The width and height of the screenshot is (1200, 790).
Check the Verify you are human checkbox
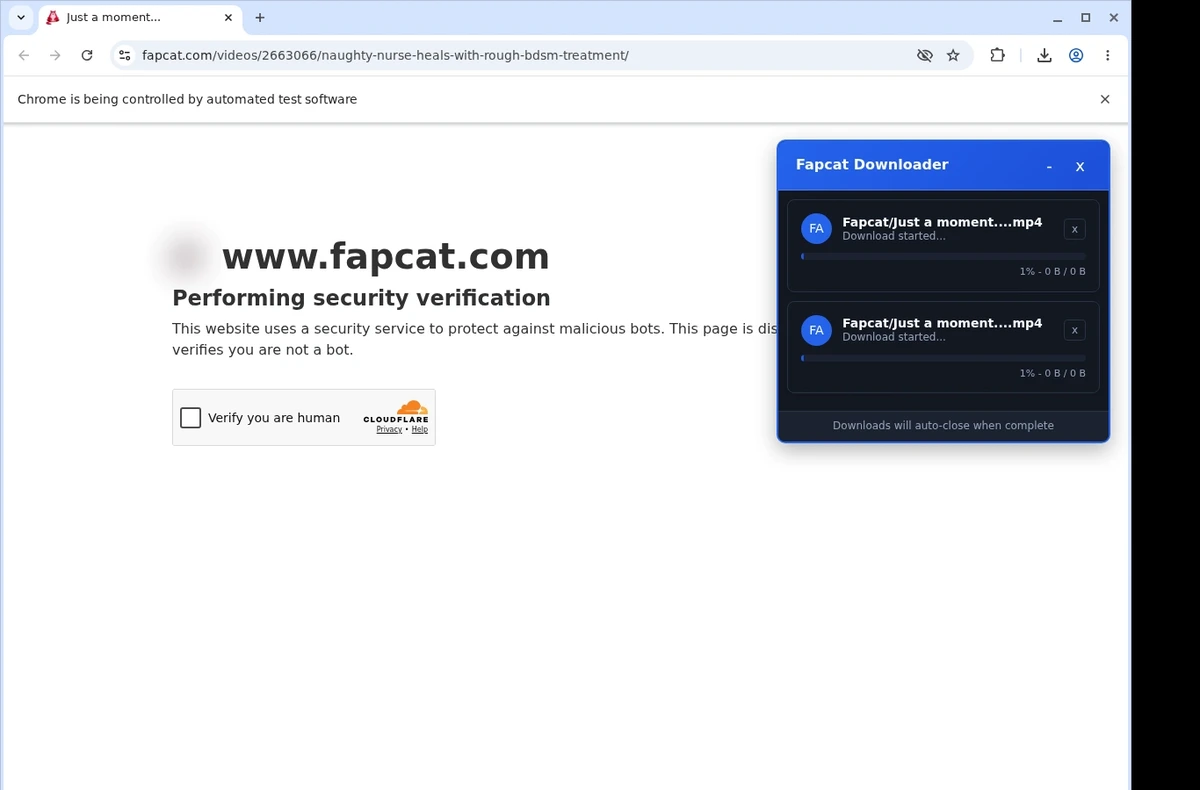point(191,418)
